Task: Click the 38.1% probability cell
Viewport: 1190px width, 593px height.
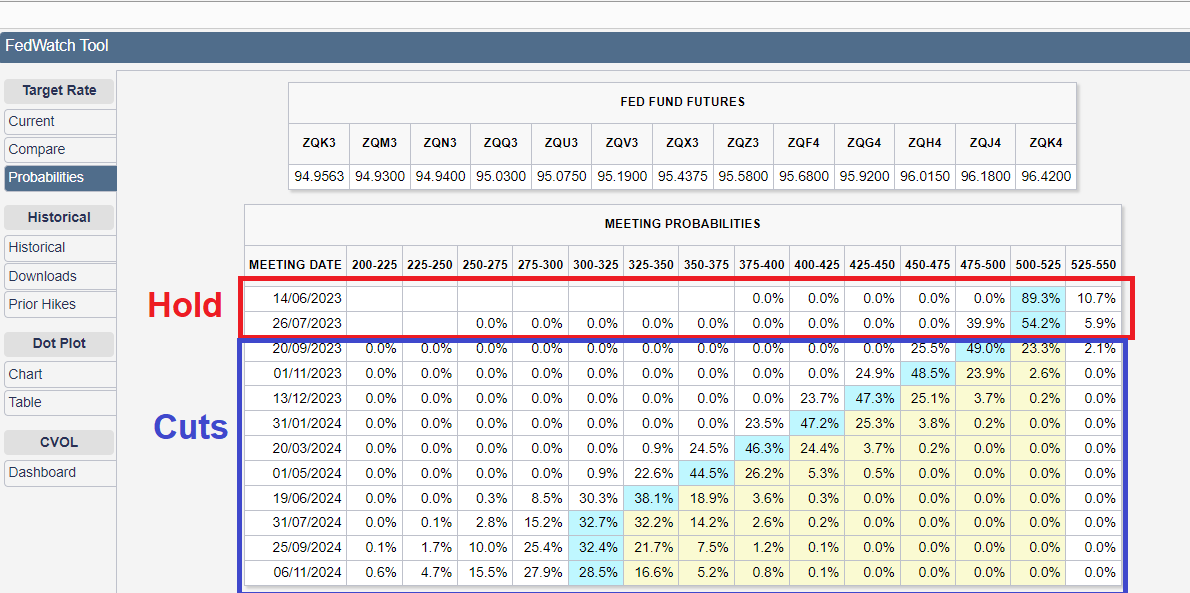Action: 651,498
